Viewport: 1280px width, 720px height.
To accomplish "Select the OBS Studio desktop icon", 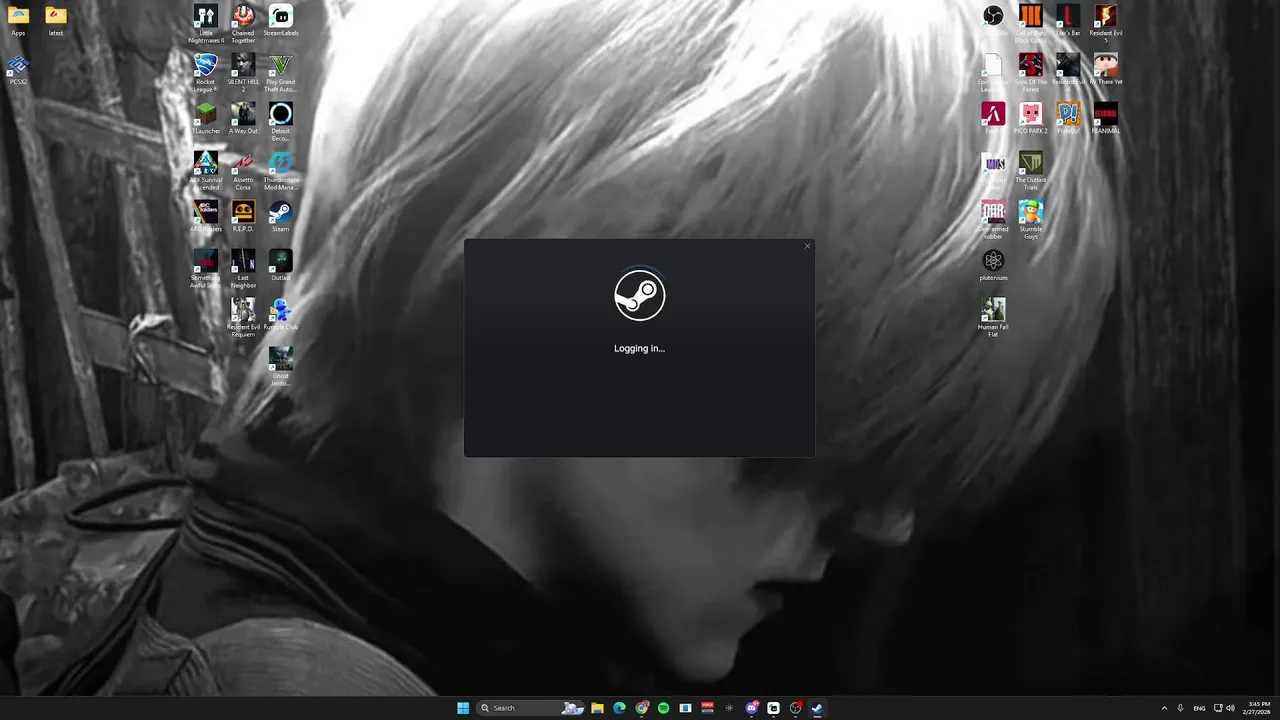I will 993,21.
